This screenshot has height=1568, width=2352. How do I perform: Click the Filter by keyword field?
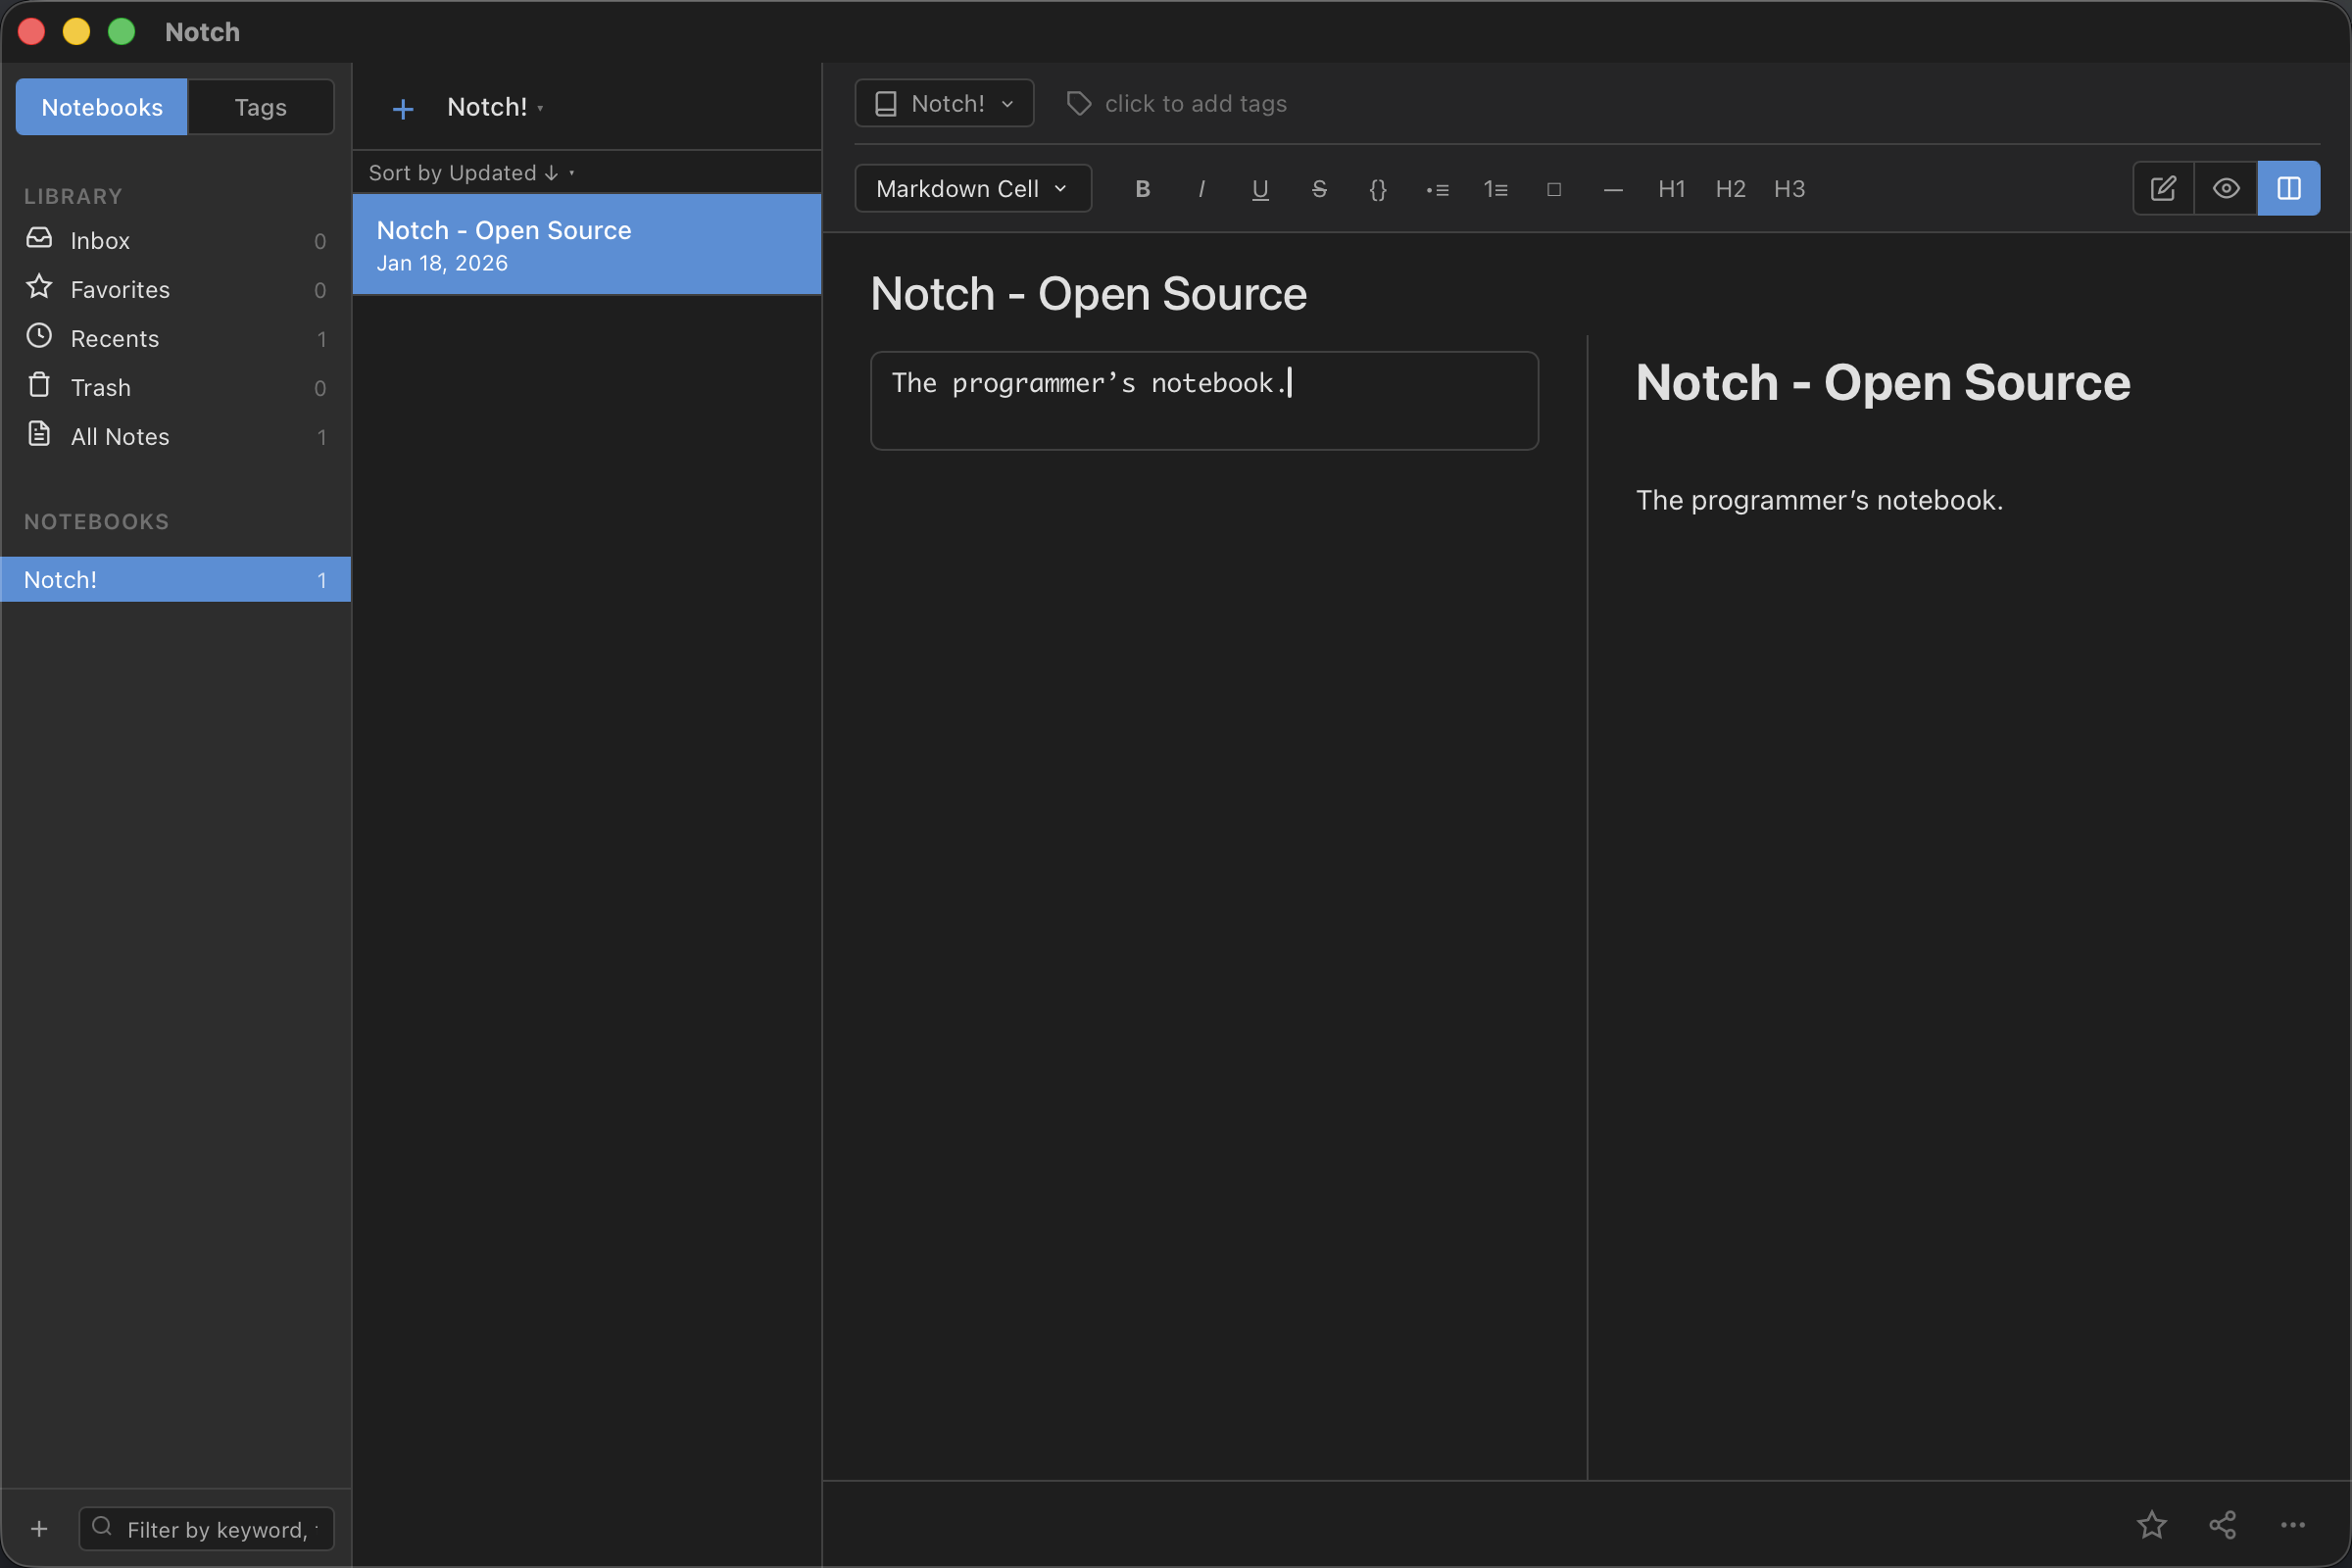pyautogui.click(x=206, y=1528)
